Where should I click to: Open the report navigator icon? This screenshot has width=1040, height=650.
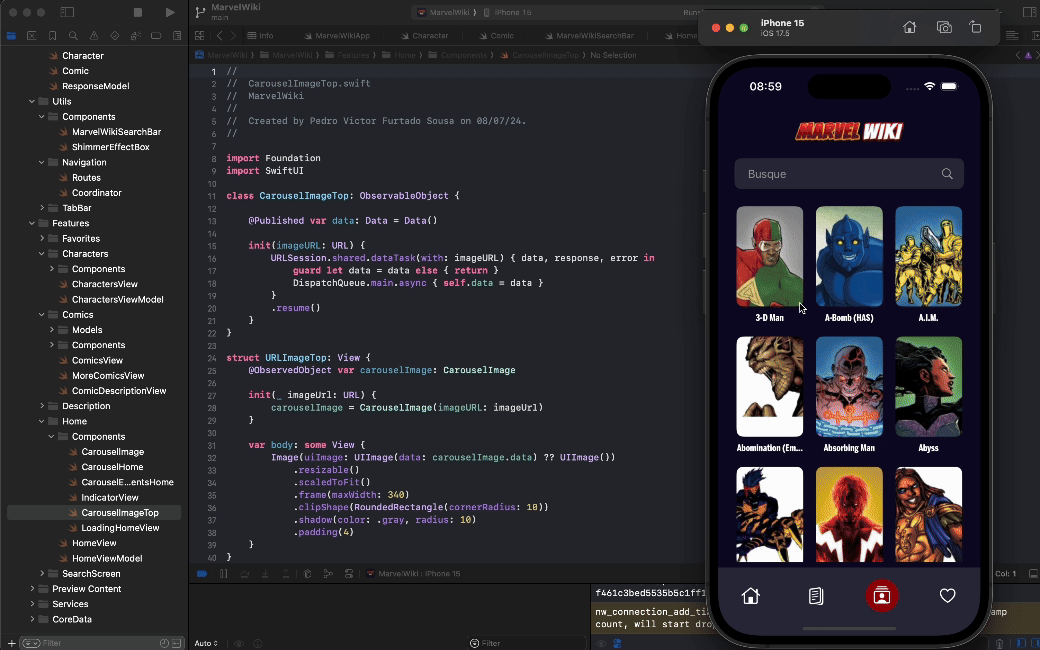click(177, 36)
